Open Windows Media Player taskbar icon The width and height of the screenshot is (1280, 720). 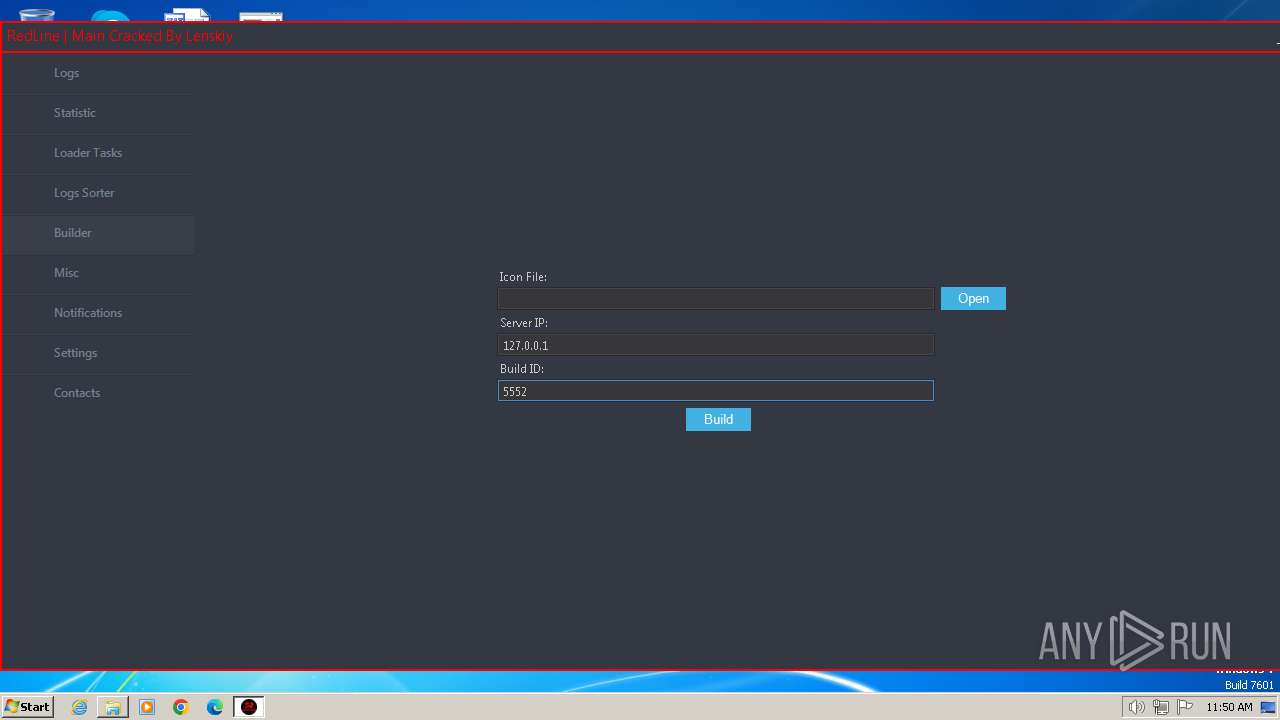(147, 707)
